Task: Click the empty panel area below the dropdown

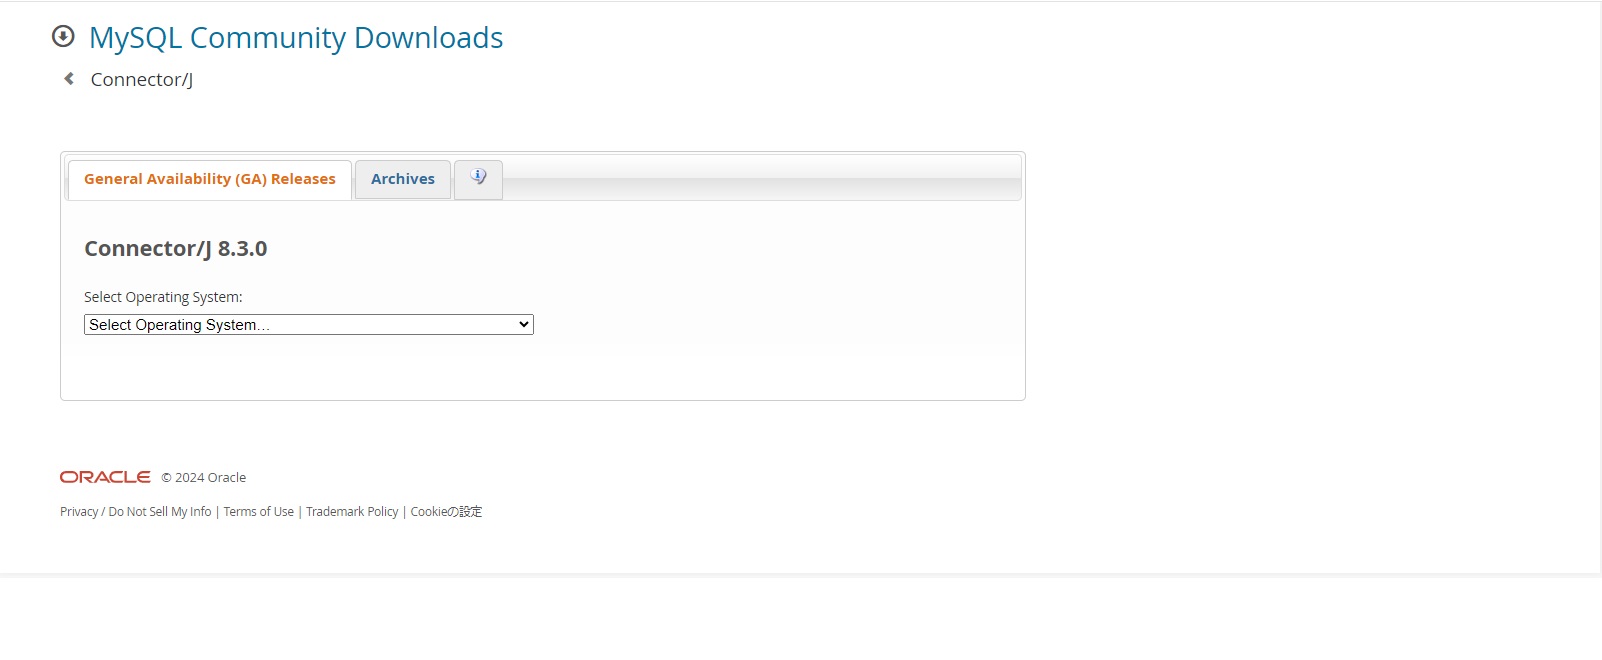Action: [540, 372]
